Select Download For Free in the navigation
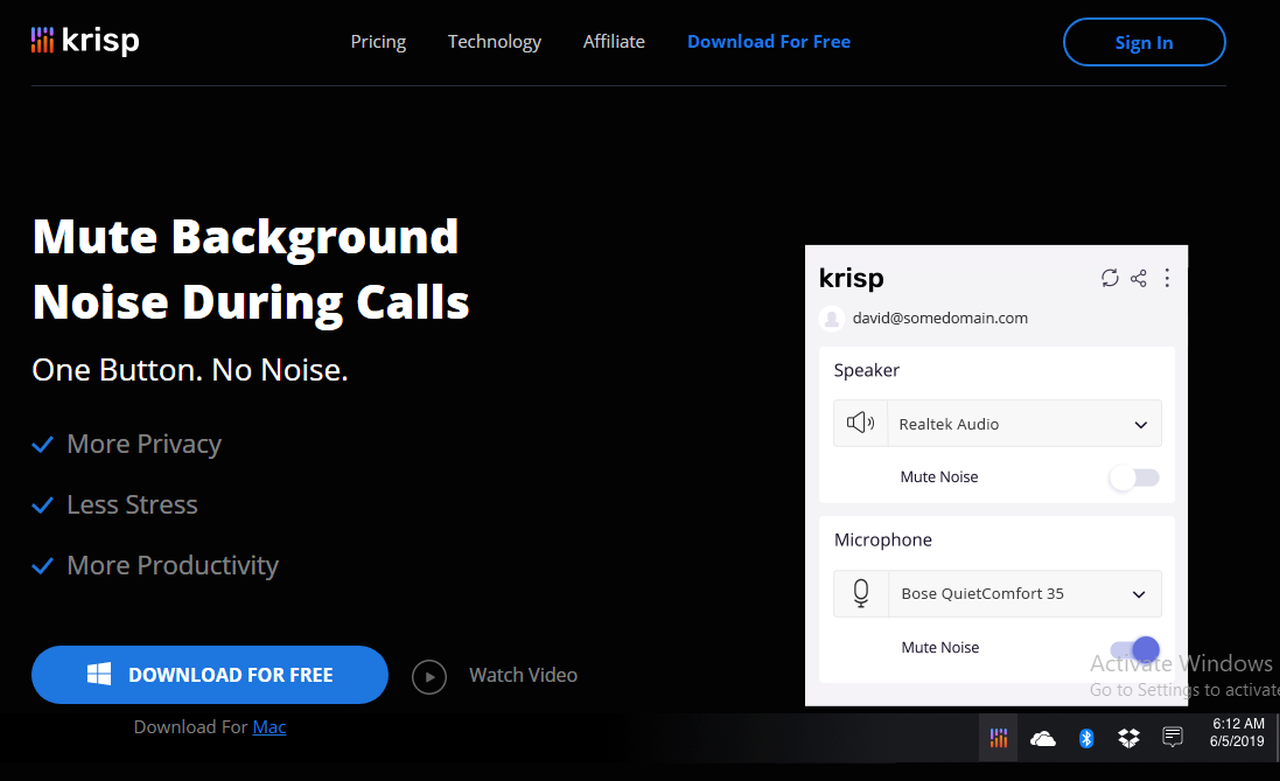The height and width of the screenshot is (781, 1280). pyautogui.click(x=769, y=42)
